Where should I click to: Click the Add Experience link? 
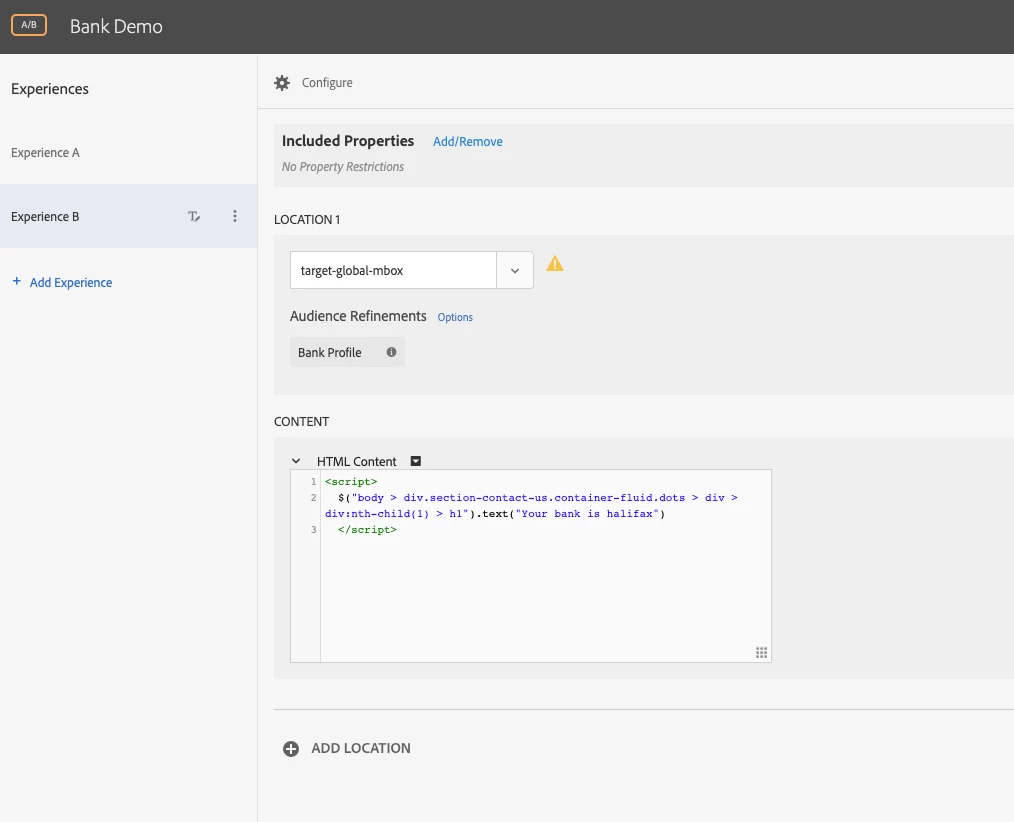[x=70, y=283]
